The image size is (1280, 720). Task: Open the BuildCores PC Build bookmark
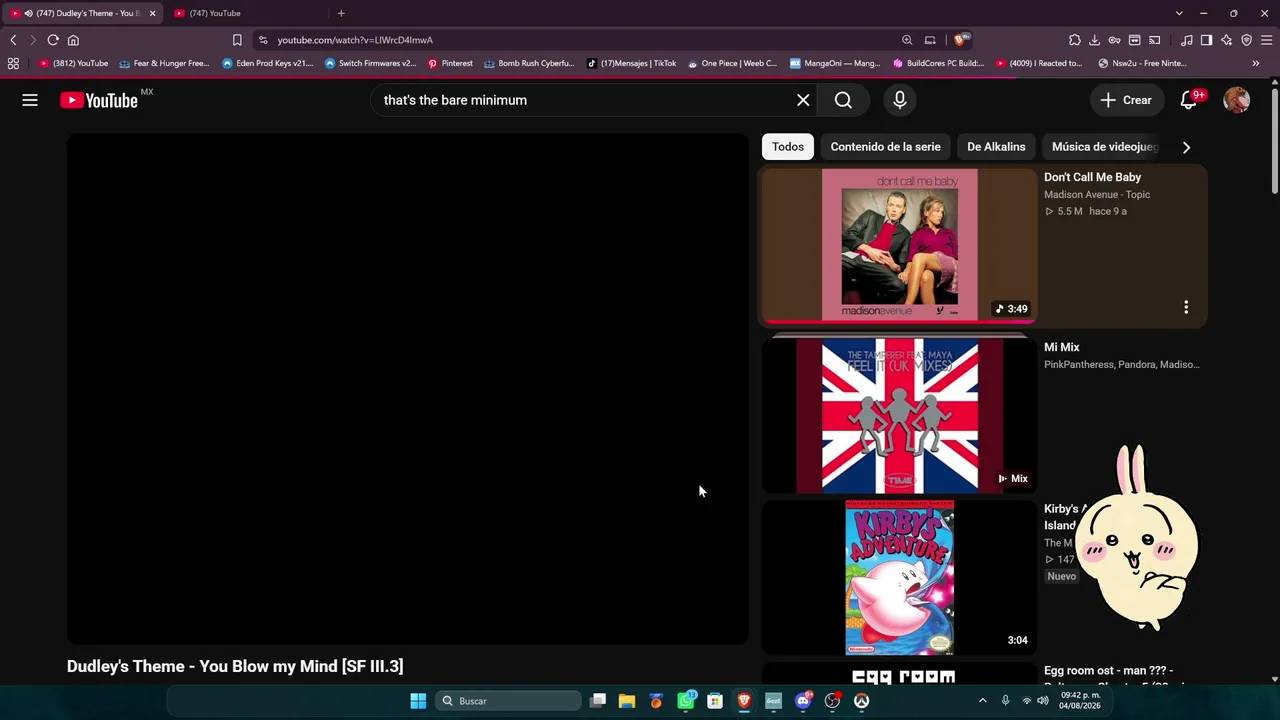938,63
